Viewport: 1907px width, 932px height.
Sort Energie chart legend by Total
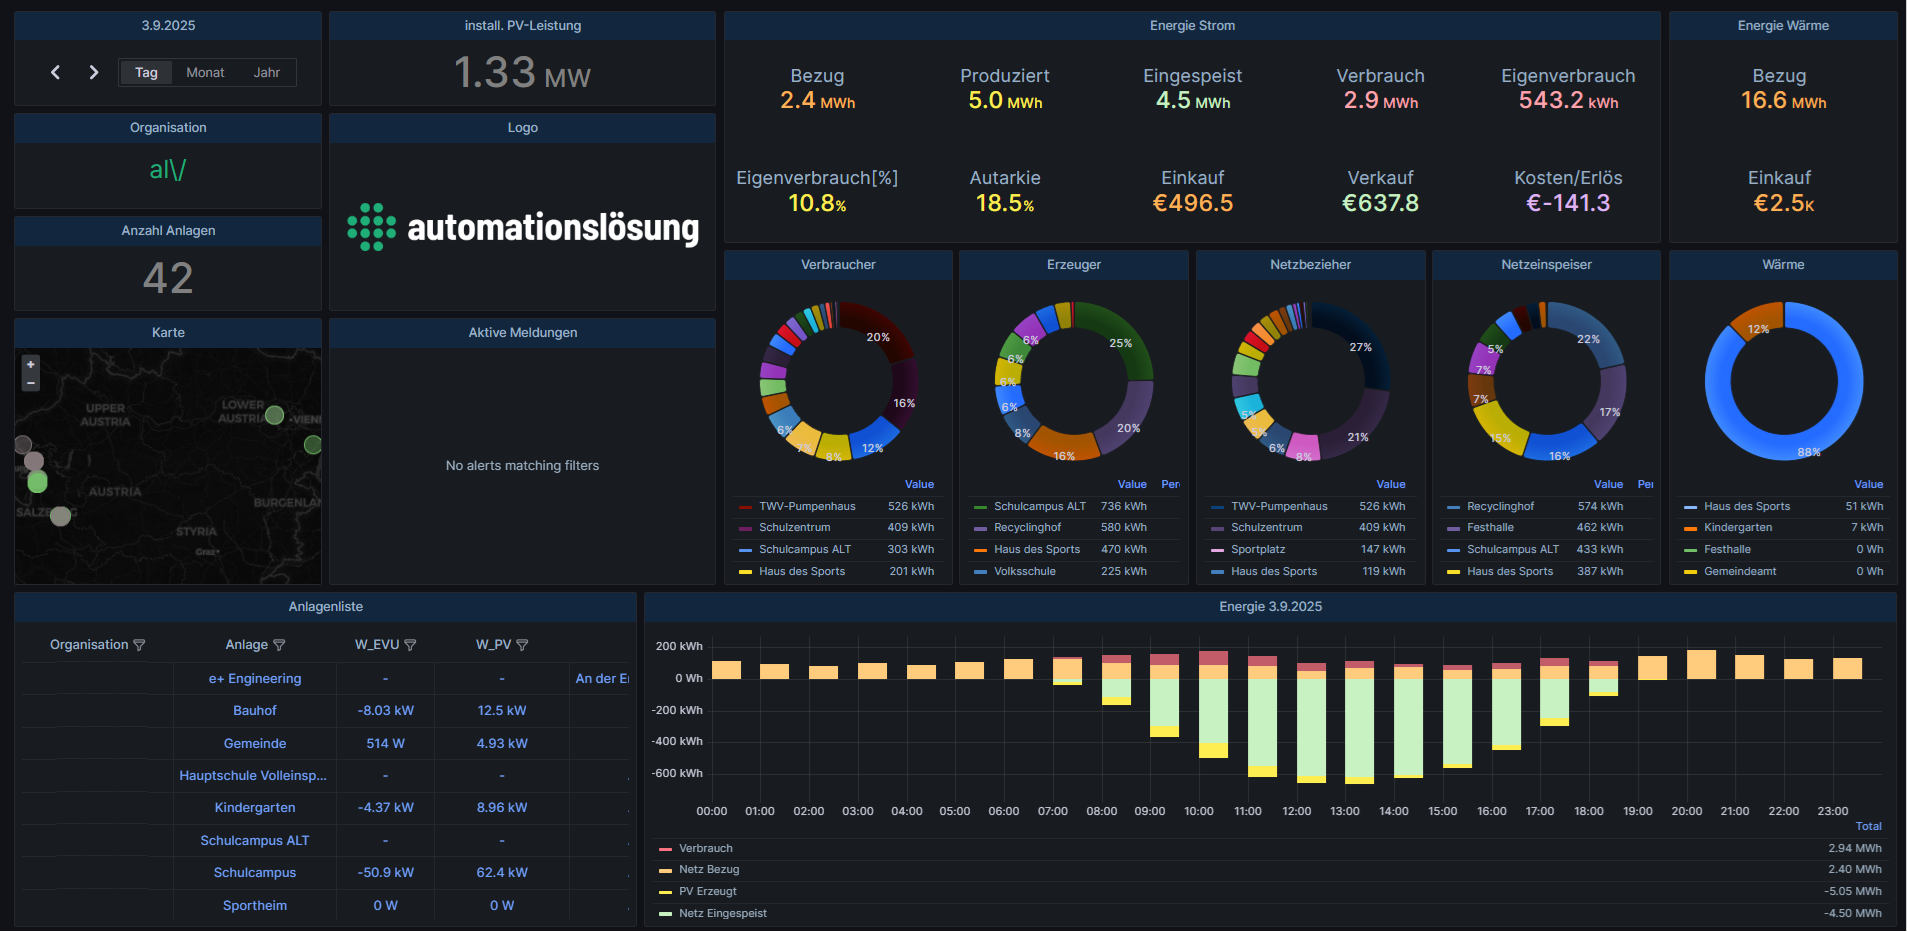tap(1868, 826)
